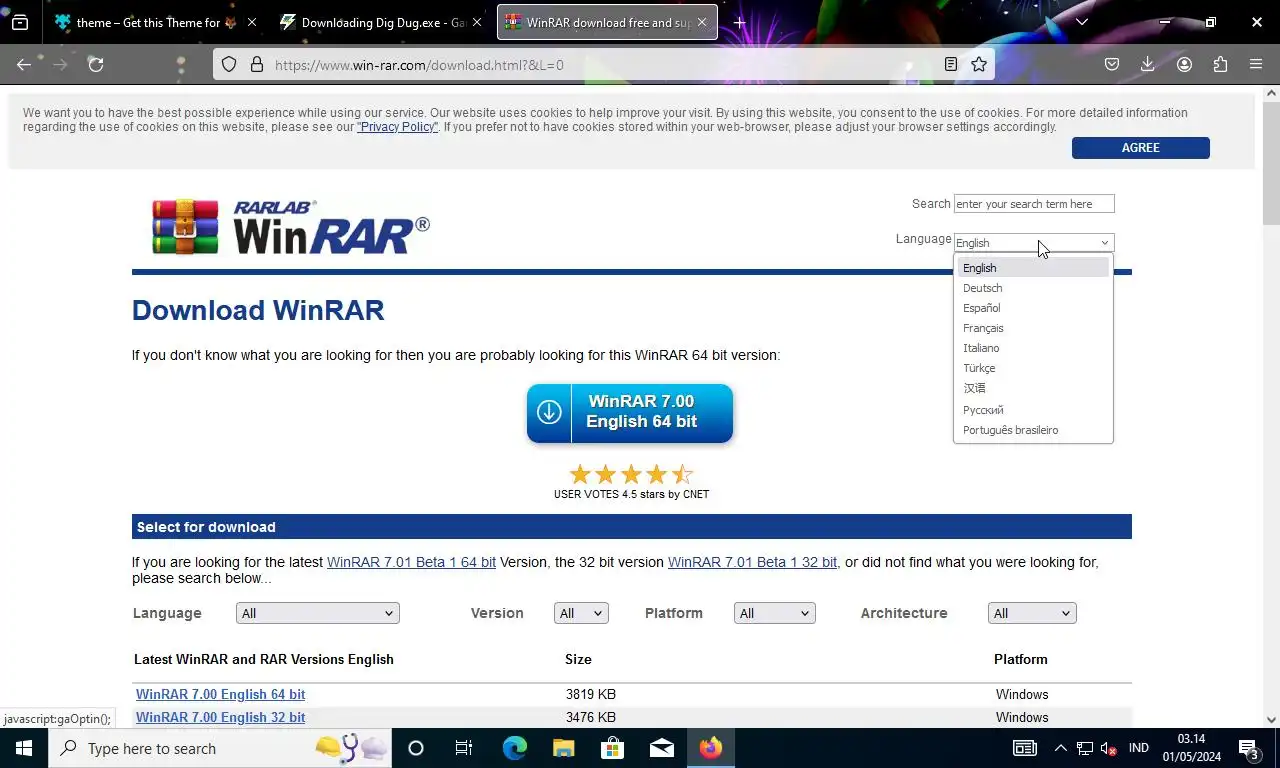The width and height of the screenshot is (1280, 768).
Task: Reload the page with the refresh icon
Action: (x=96, y=64)
